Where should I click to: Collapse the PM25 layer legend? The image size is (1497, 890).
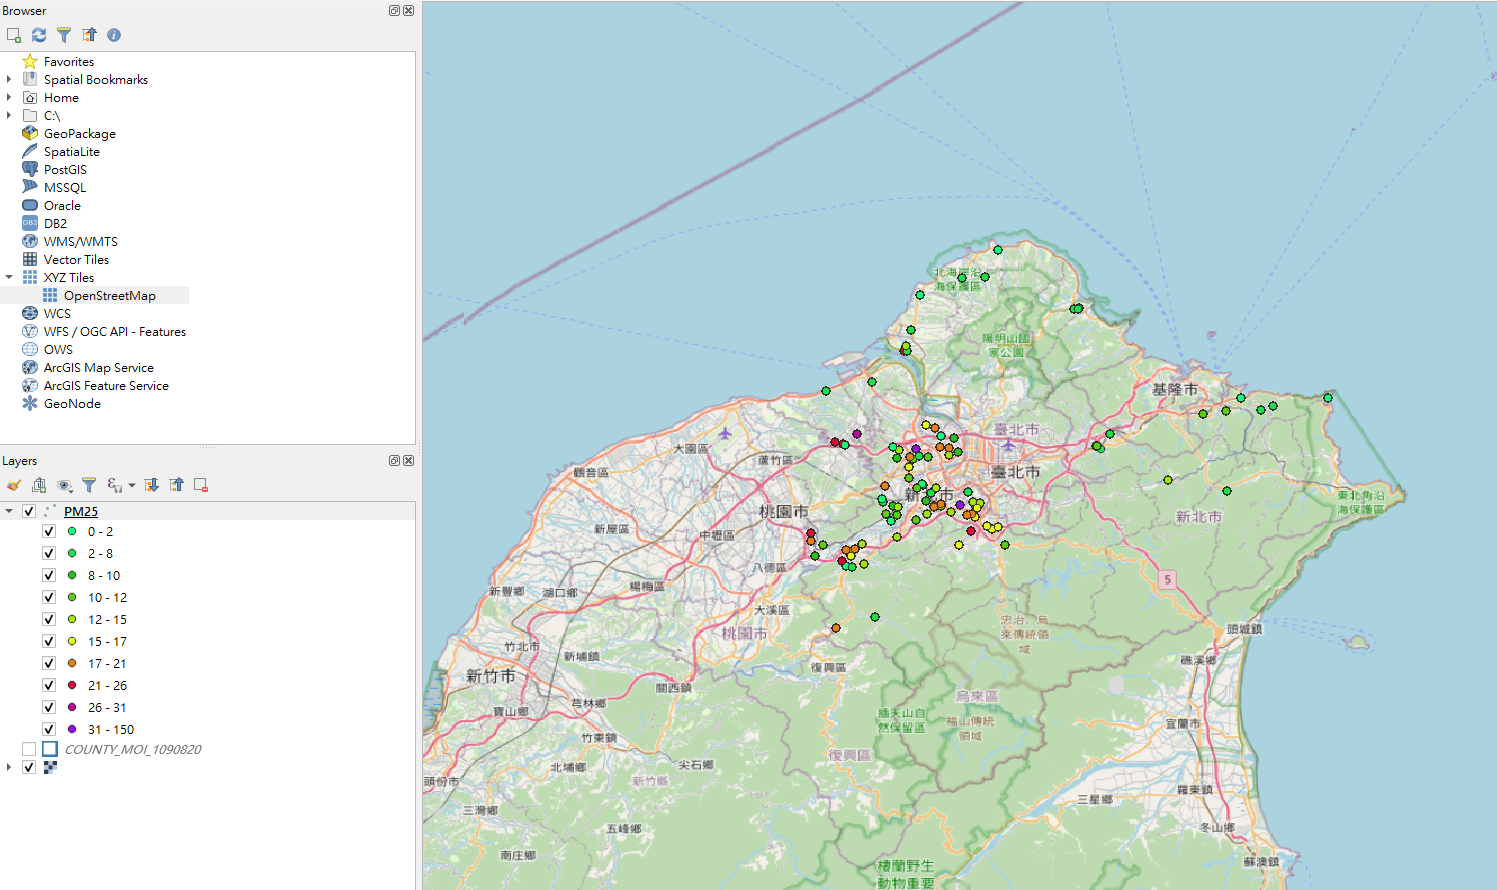coord(9,511)
